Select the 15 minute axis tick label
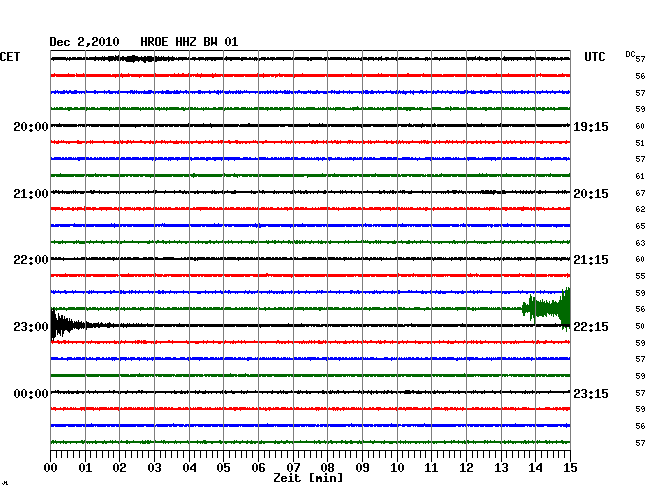 click(x=570, y=468)
